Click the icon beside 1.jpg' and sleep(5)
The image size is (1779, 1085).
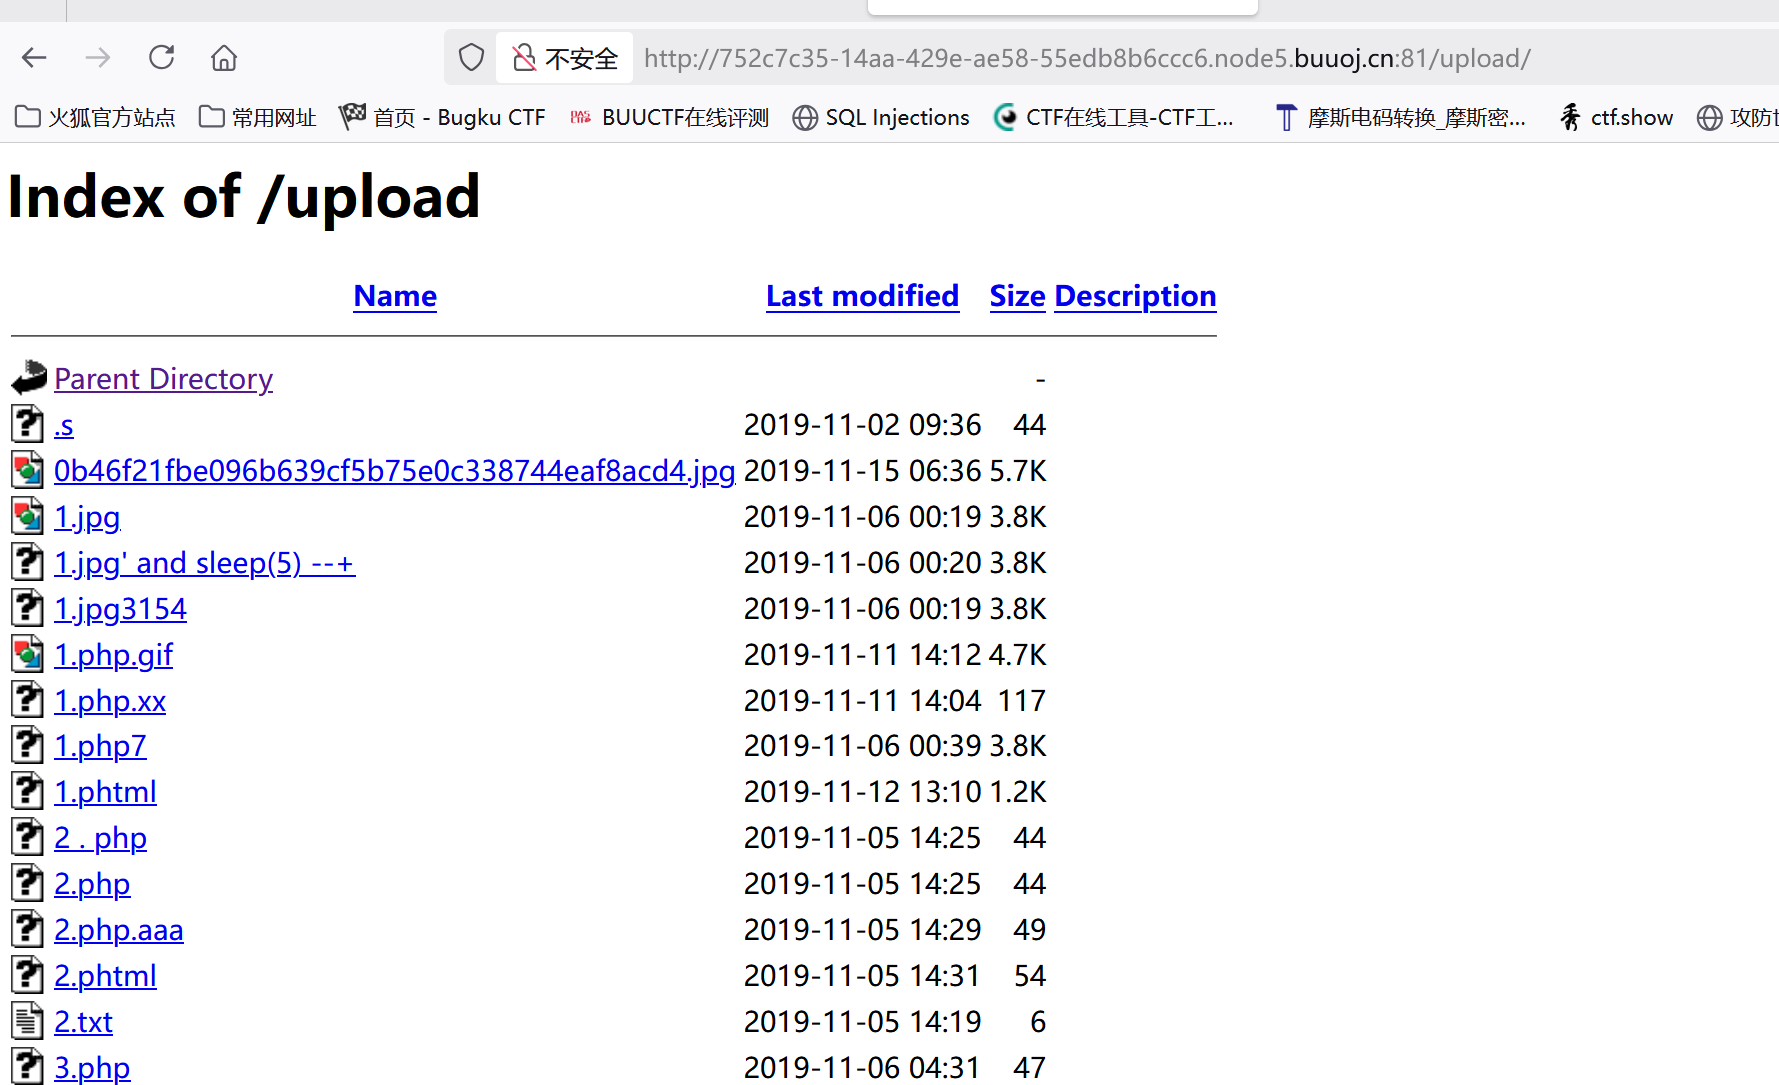(x=28, y=562)
